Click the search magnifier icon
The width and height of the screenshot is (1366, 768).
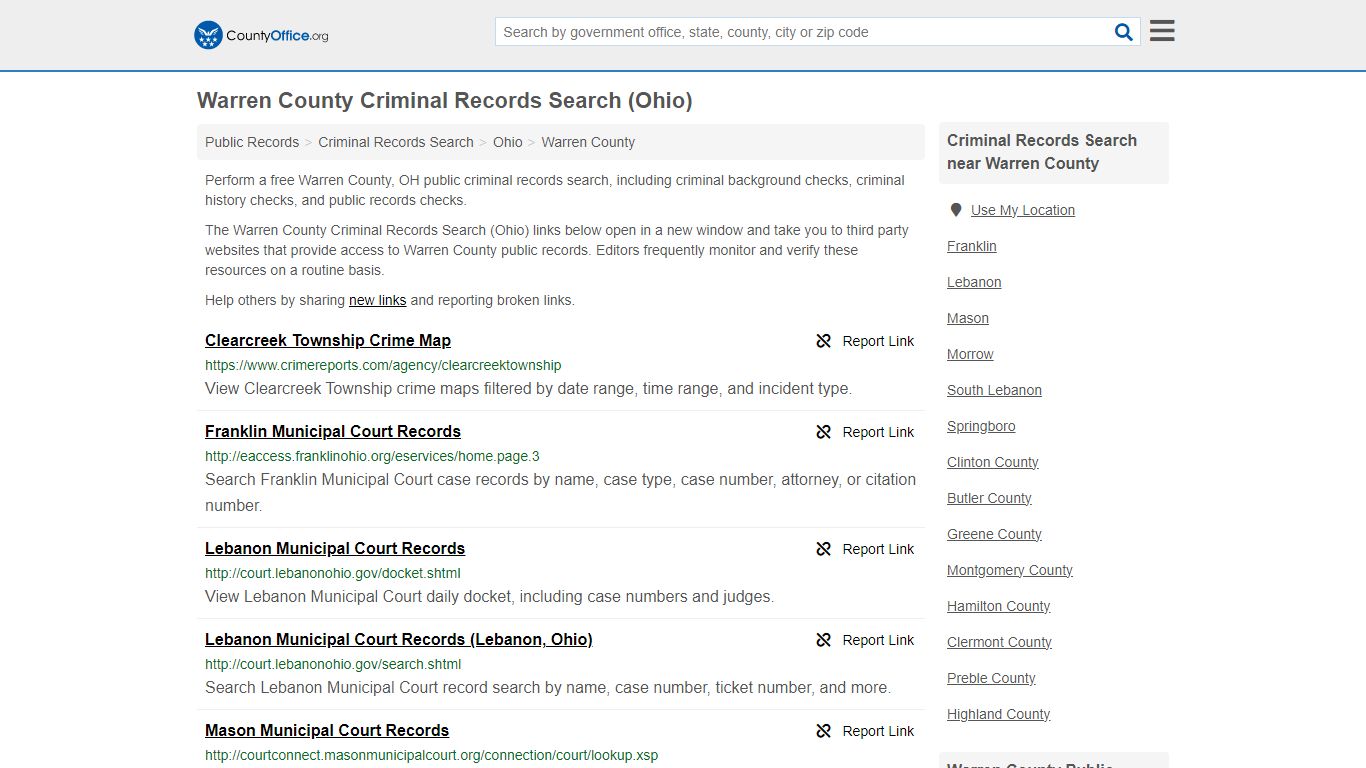(1123, 31)
